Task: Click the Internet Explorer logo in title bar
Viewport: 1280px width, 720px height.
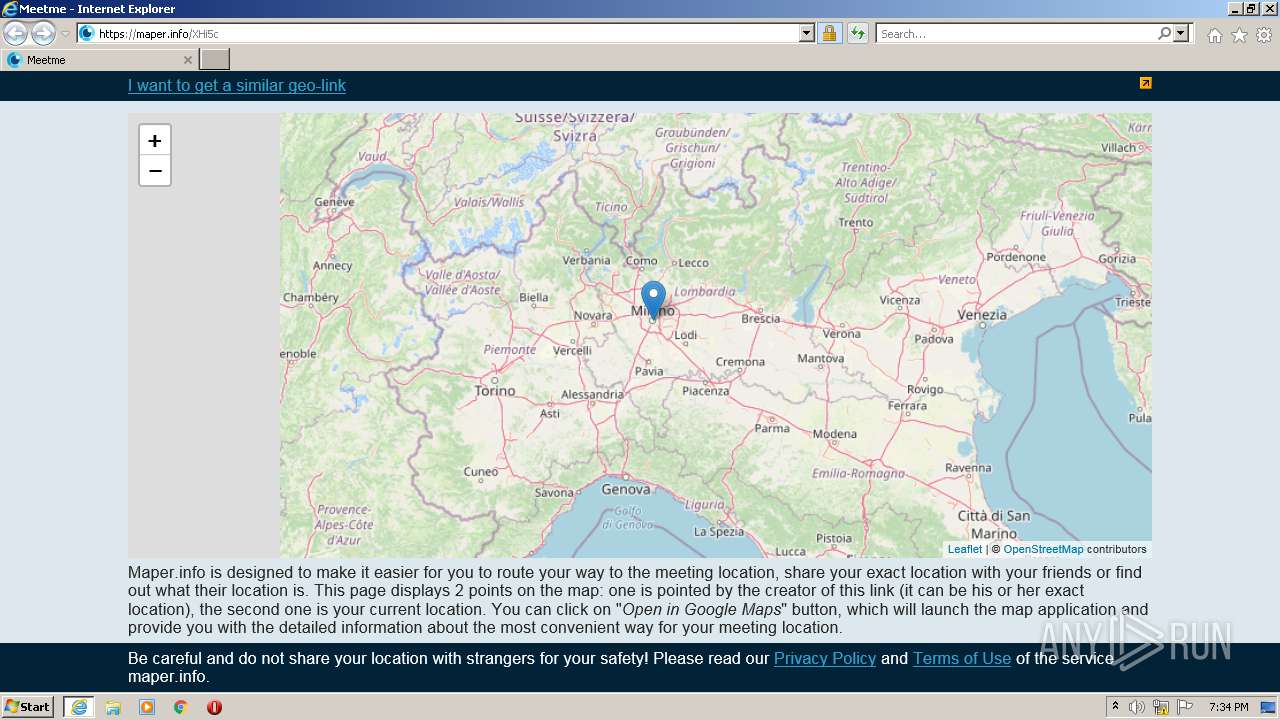Action: pyautogui.click(x=10, y=9)
